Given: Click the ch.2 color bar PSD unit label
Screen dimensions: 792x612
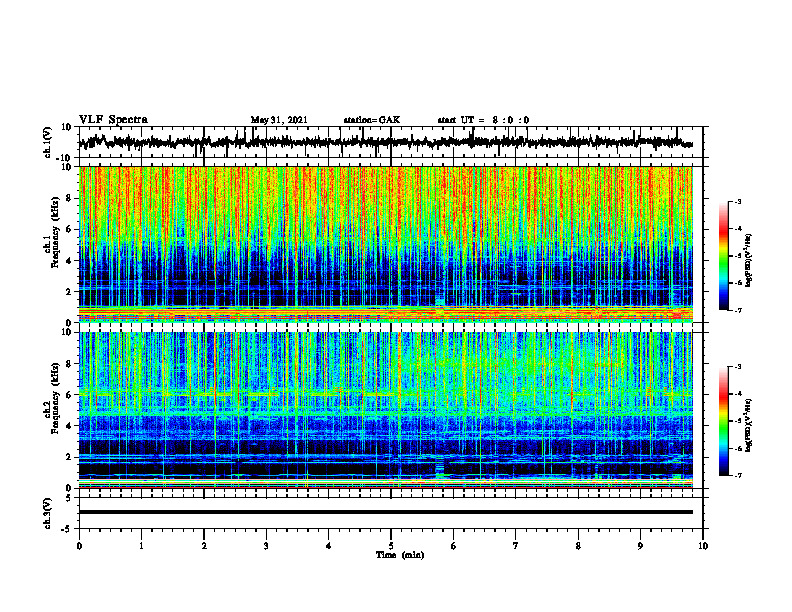Looking at the screenshot, I should (x=749, y=425).
